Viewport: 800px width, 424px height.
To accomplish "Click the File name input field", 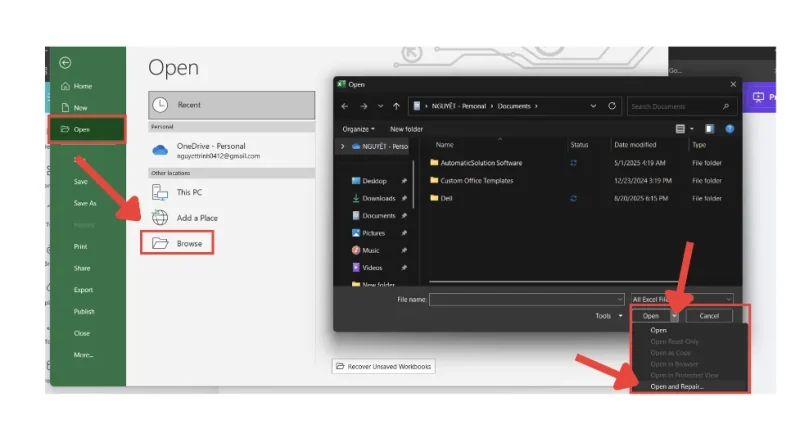I will coord(527,298).
